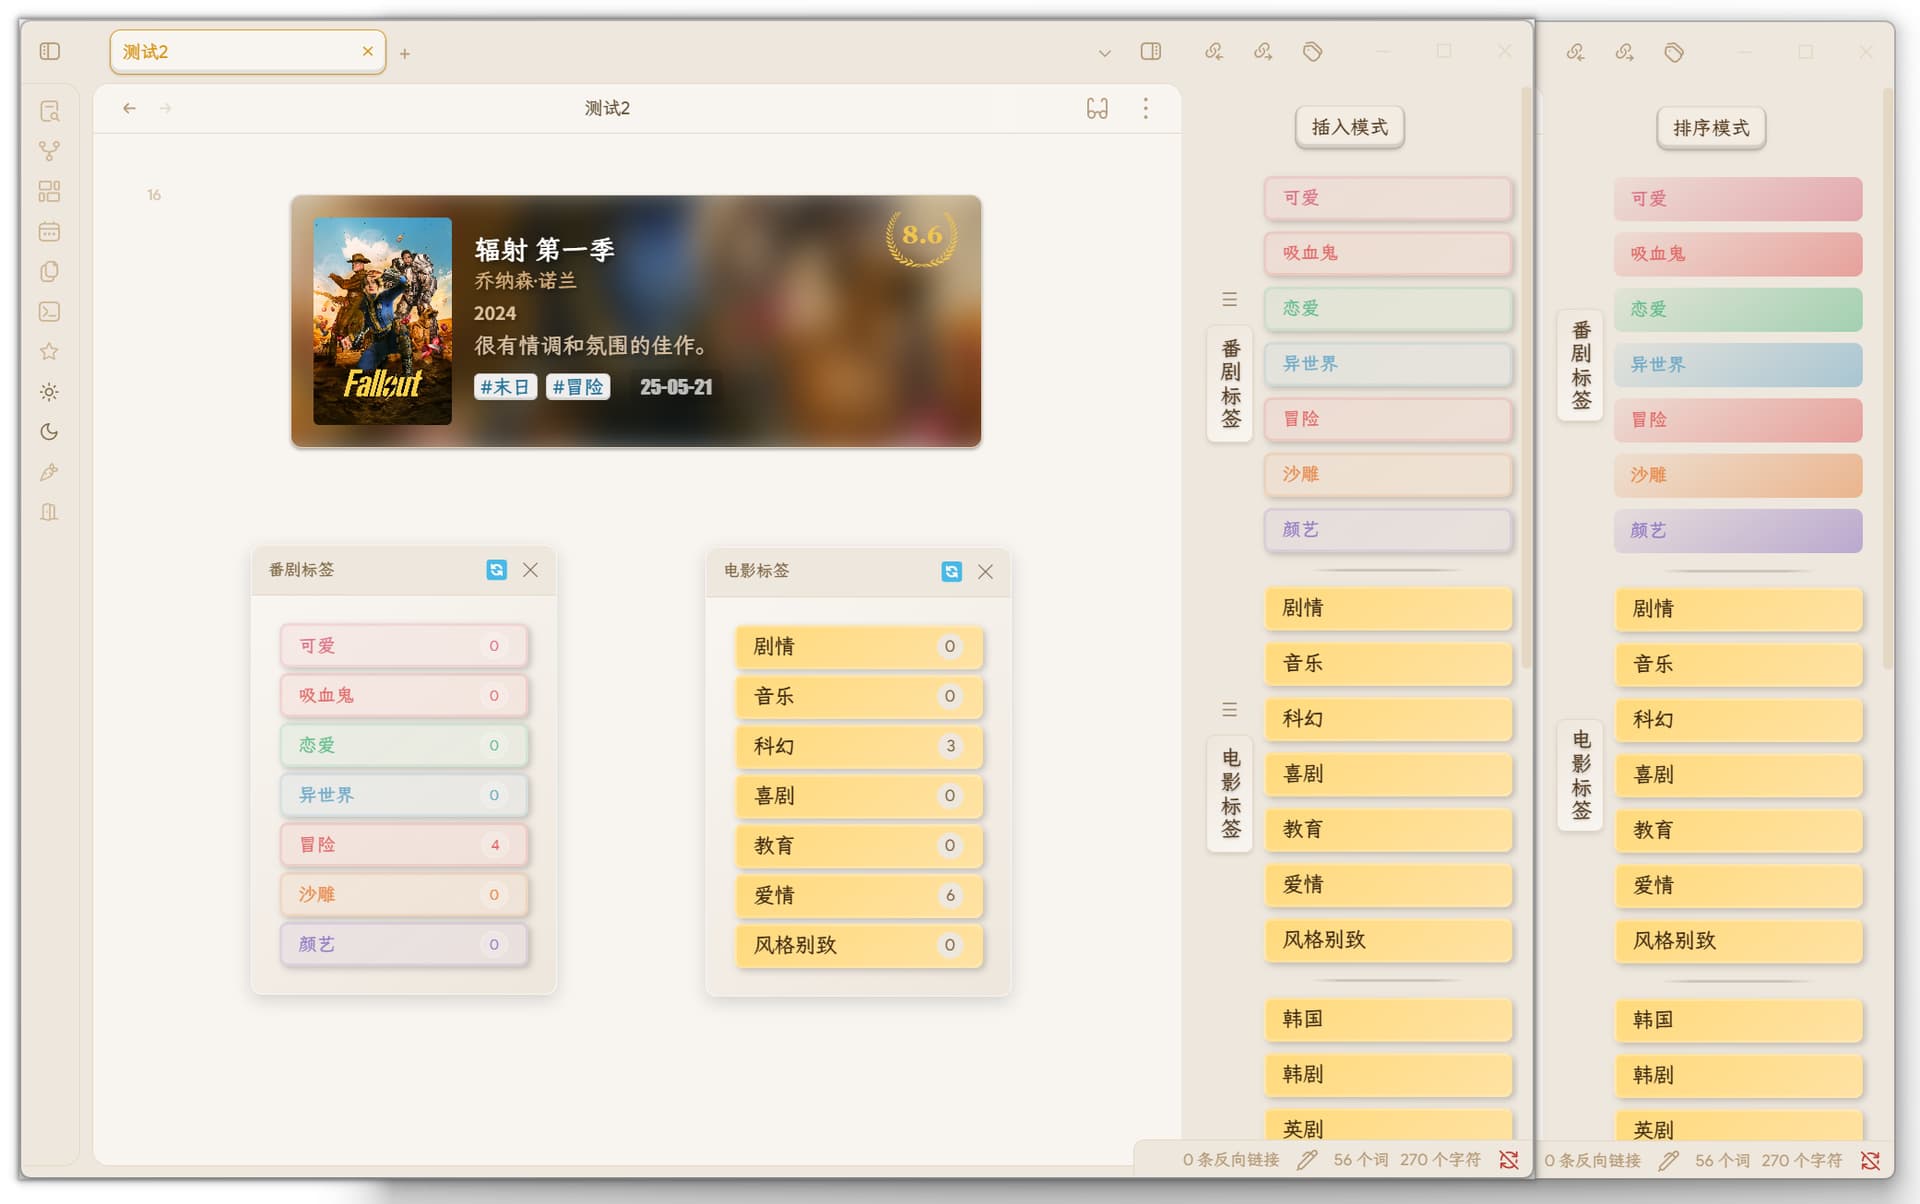Click the tag icon in main window header

[1312, 51]
